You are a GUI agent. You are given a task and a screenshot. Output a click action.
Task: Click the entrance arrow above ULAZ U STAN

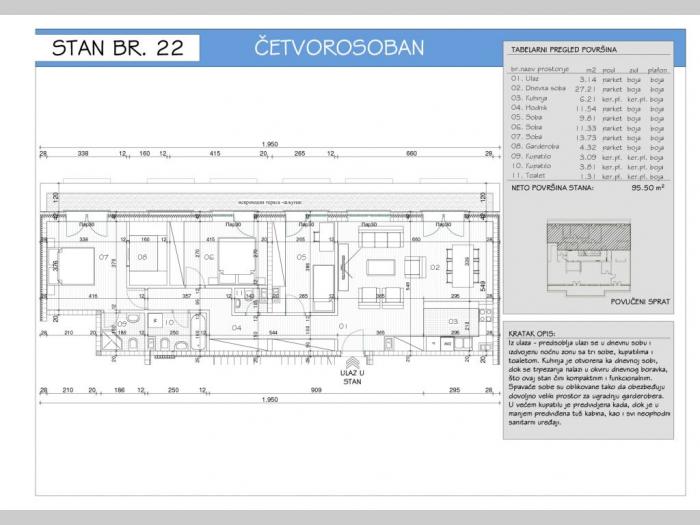coord(350,360)
